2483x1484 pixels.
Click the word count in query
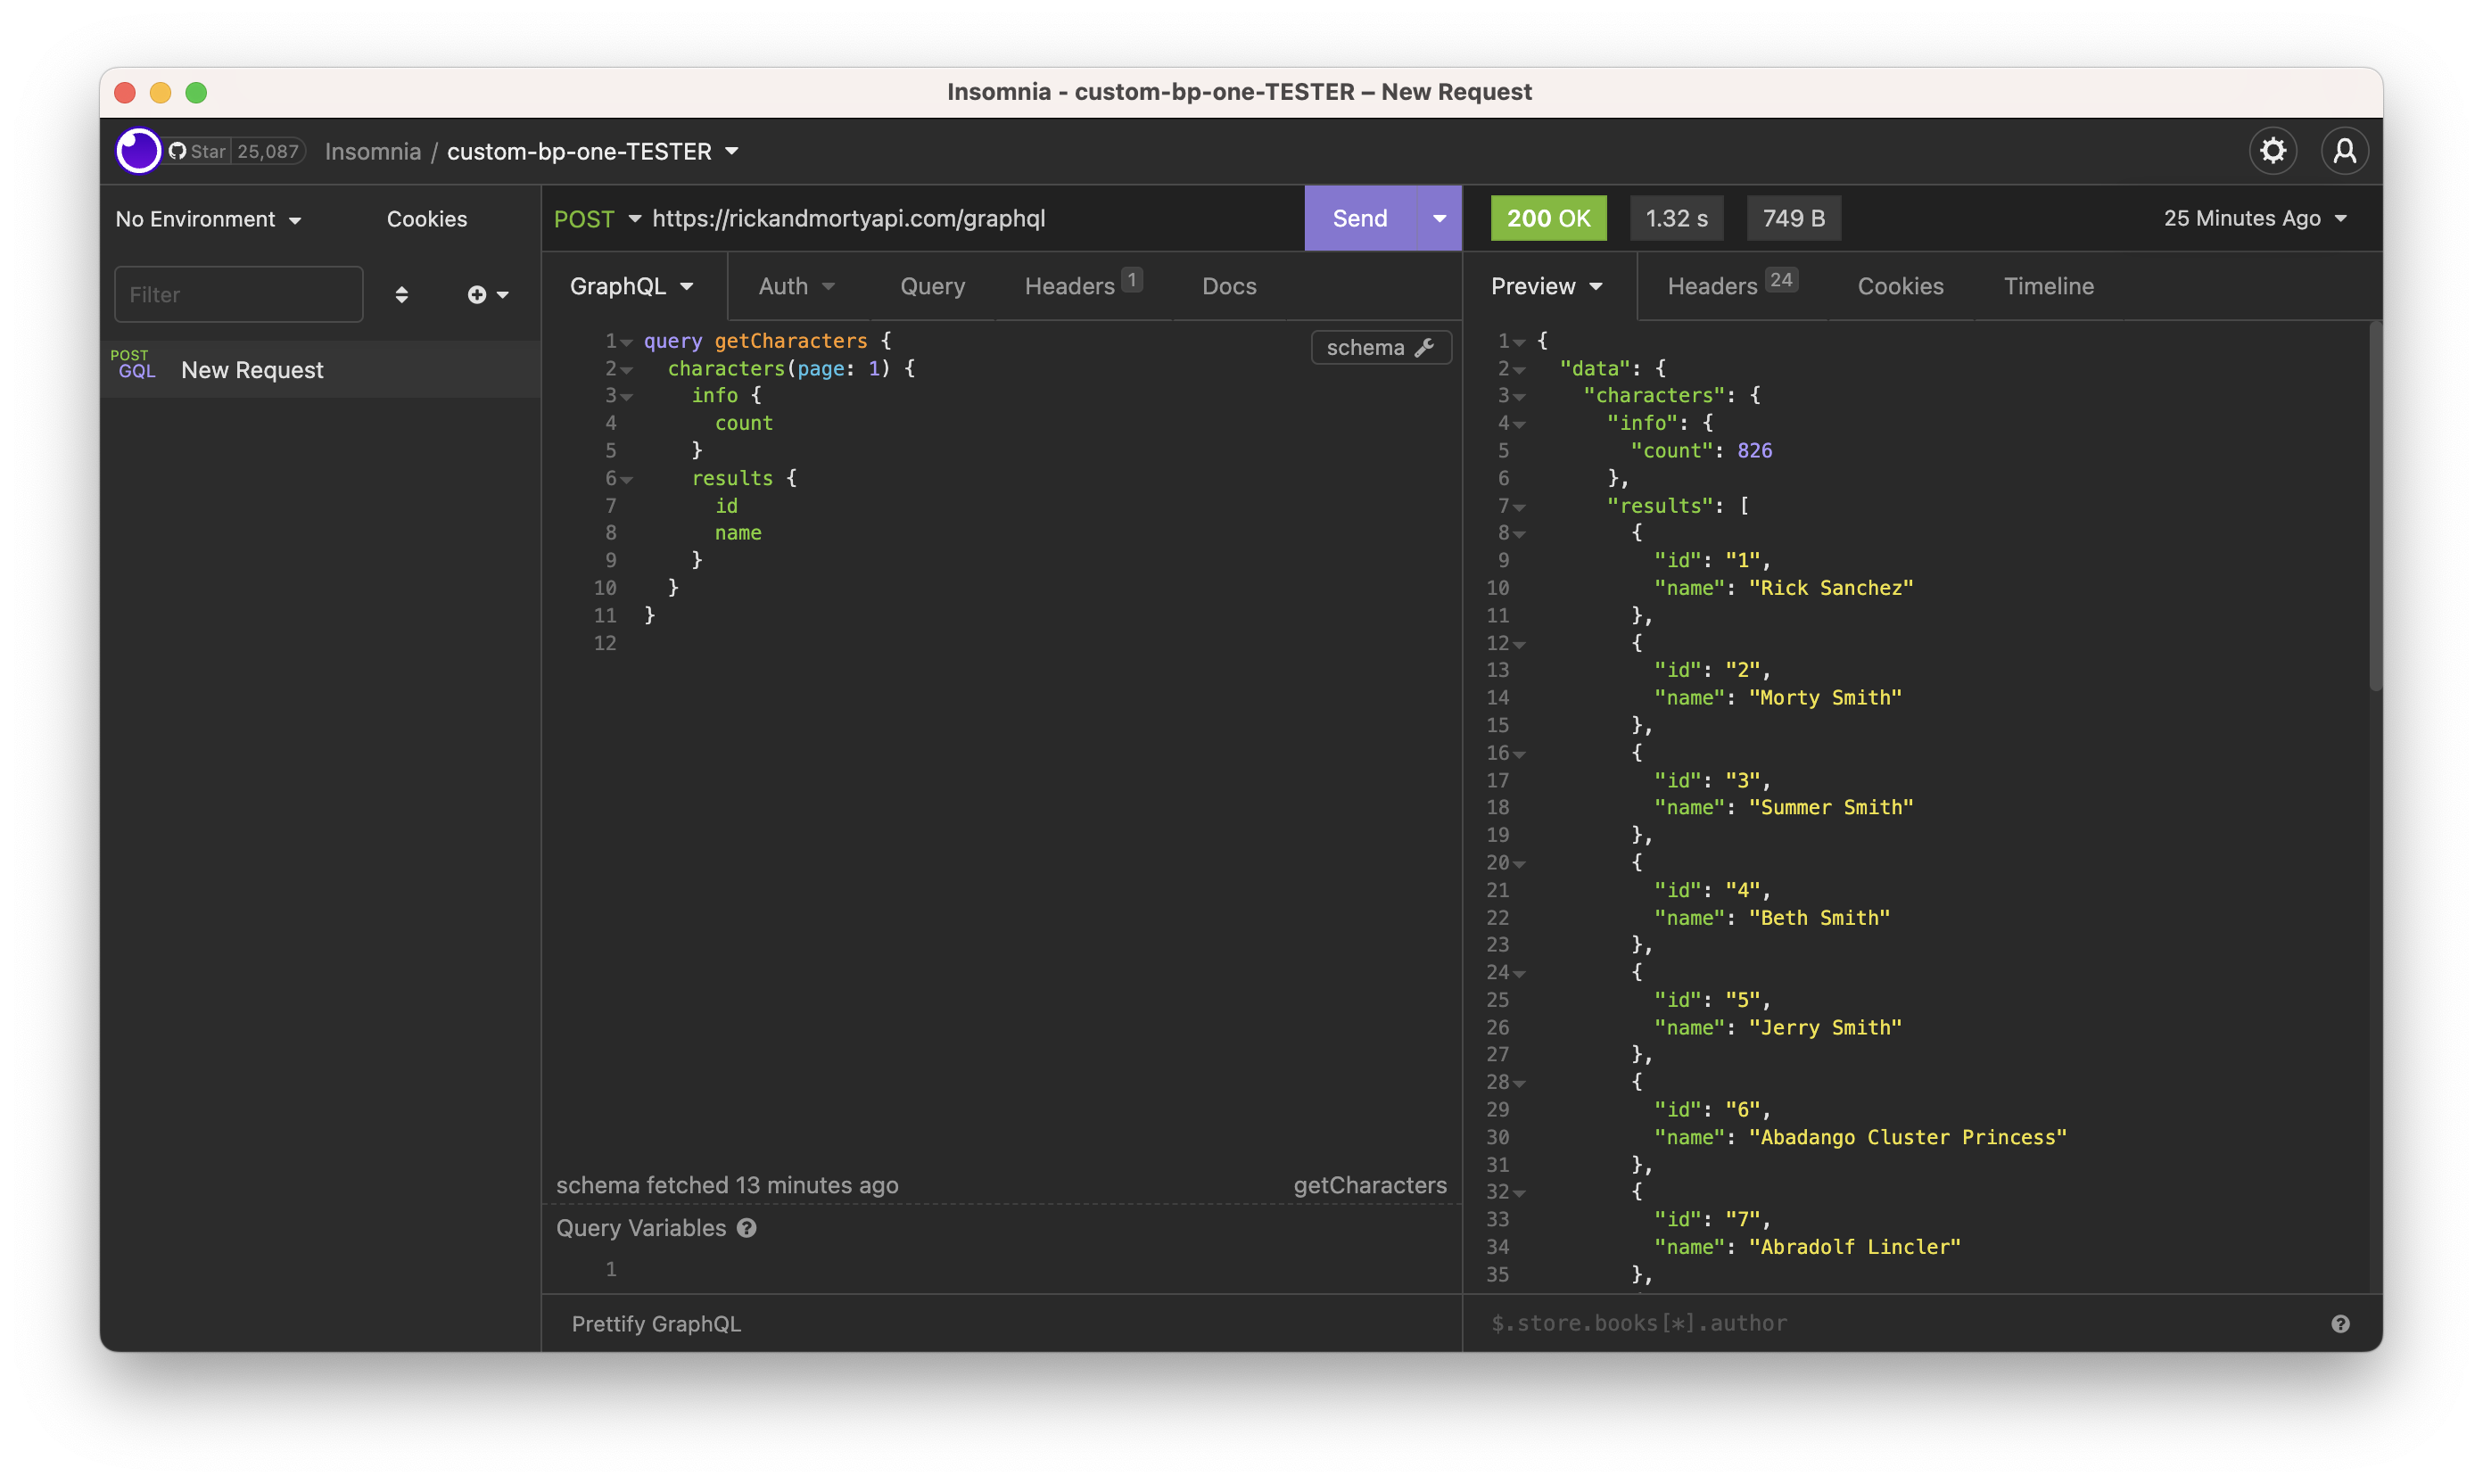tap(743, 424)
